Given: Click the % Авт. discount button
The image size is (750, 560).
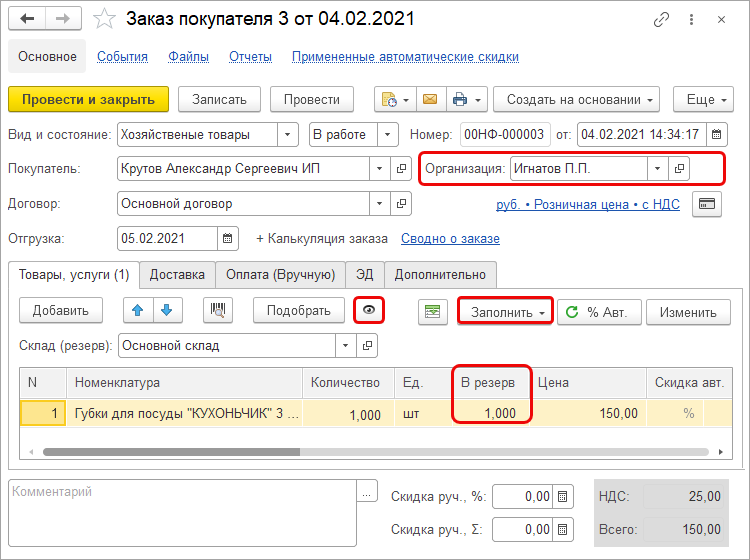Looking at the screenshot, I should tap(599, 312).
